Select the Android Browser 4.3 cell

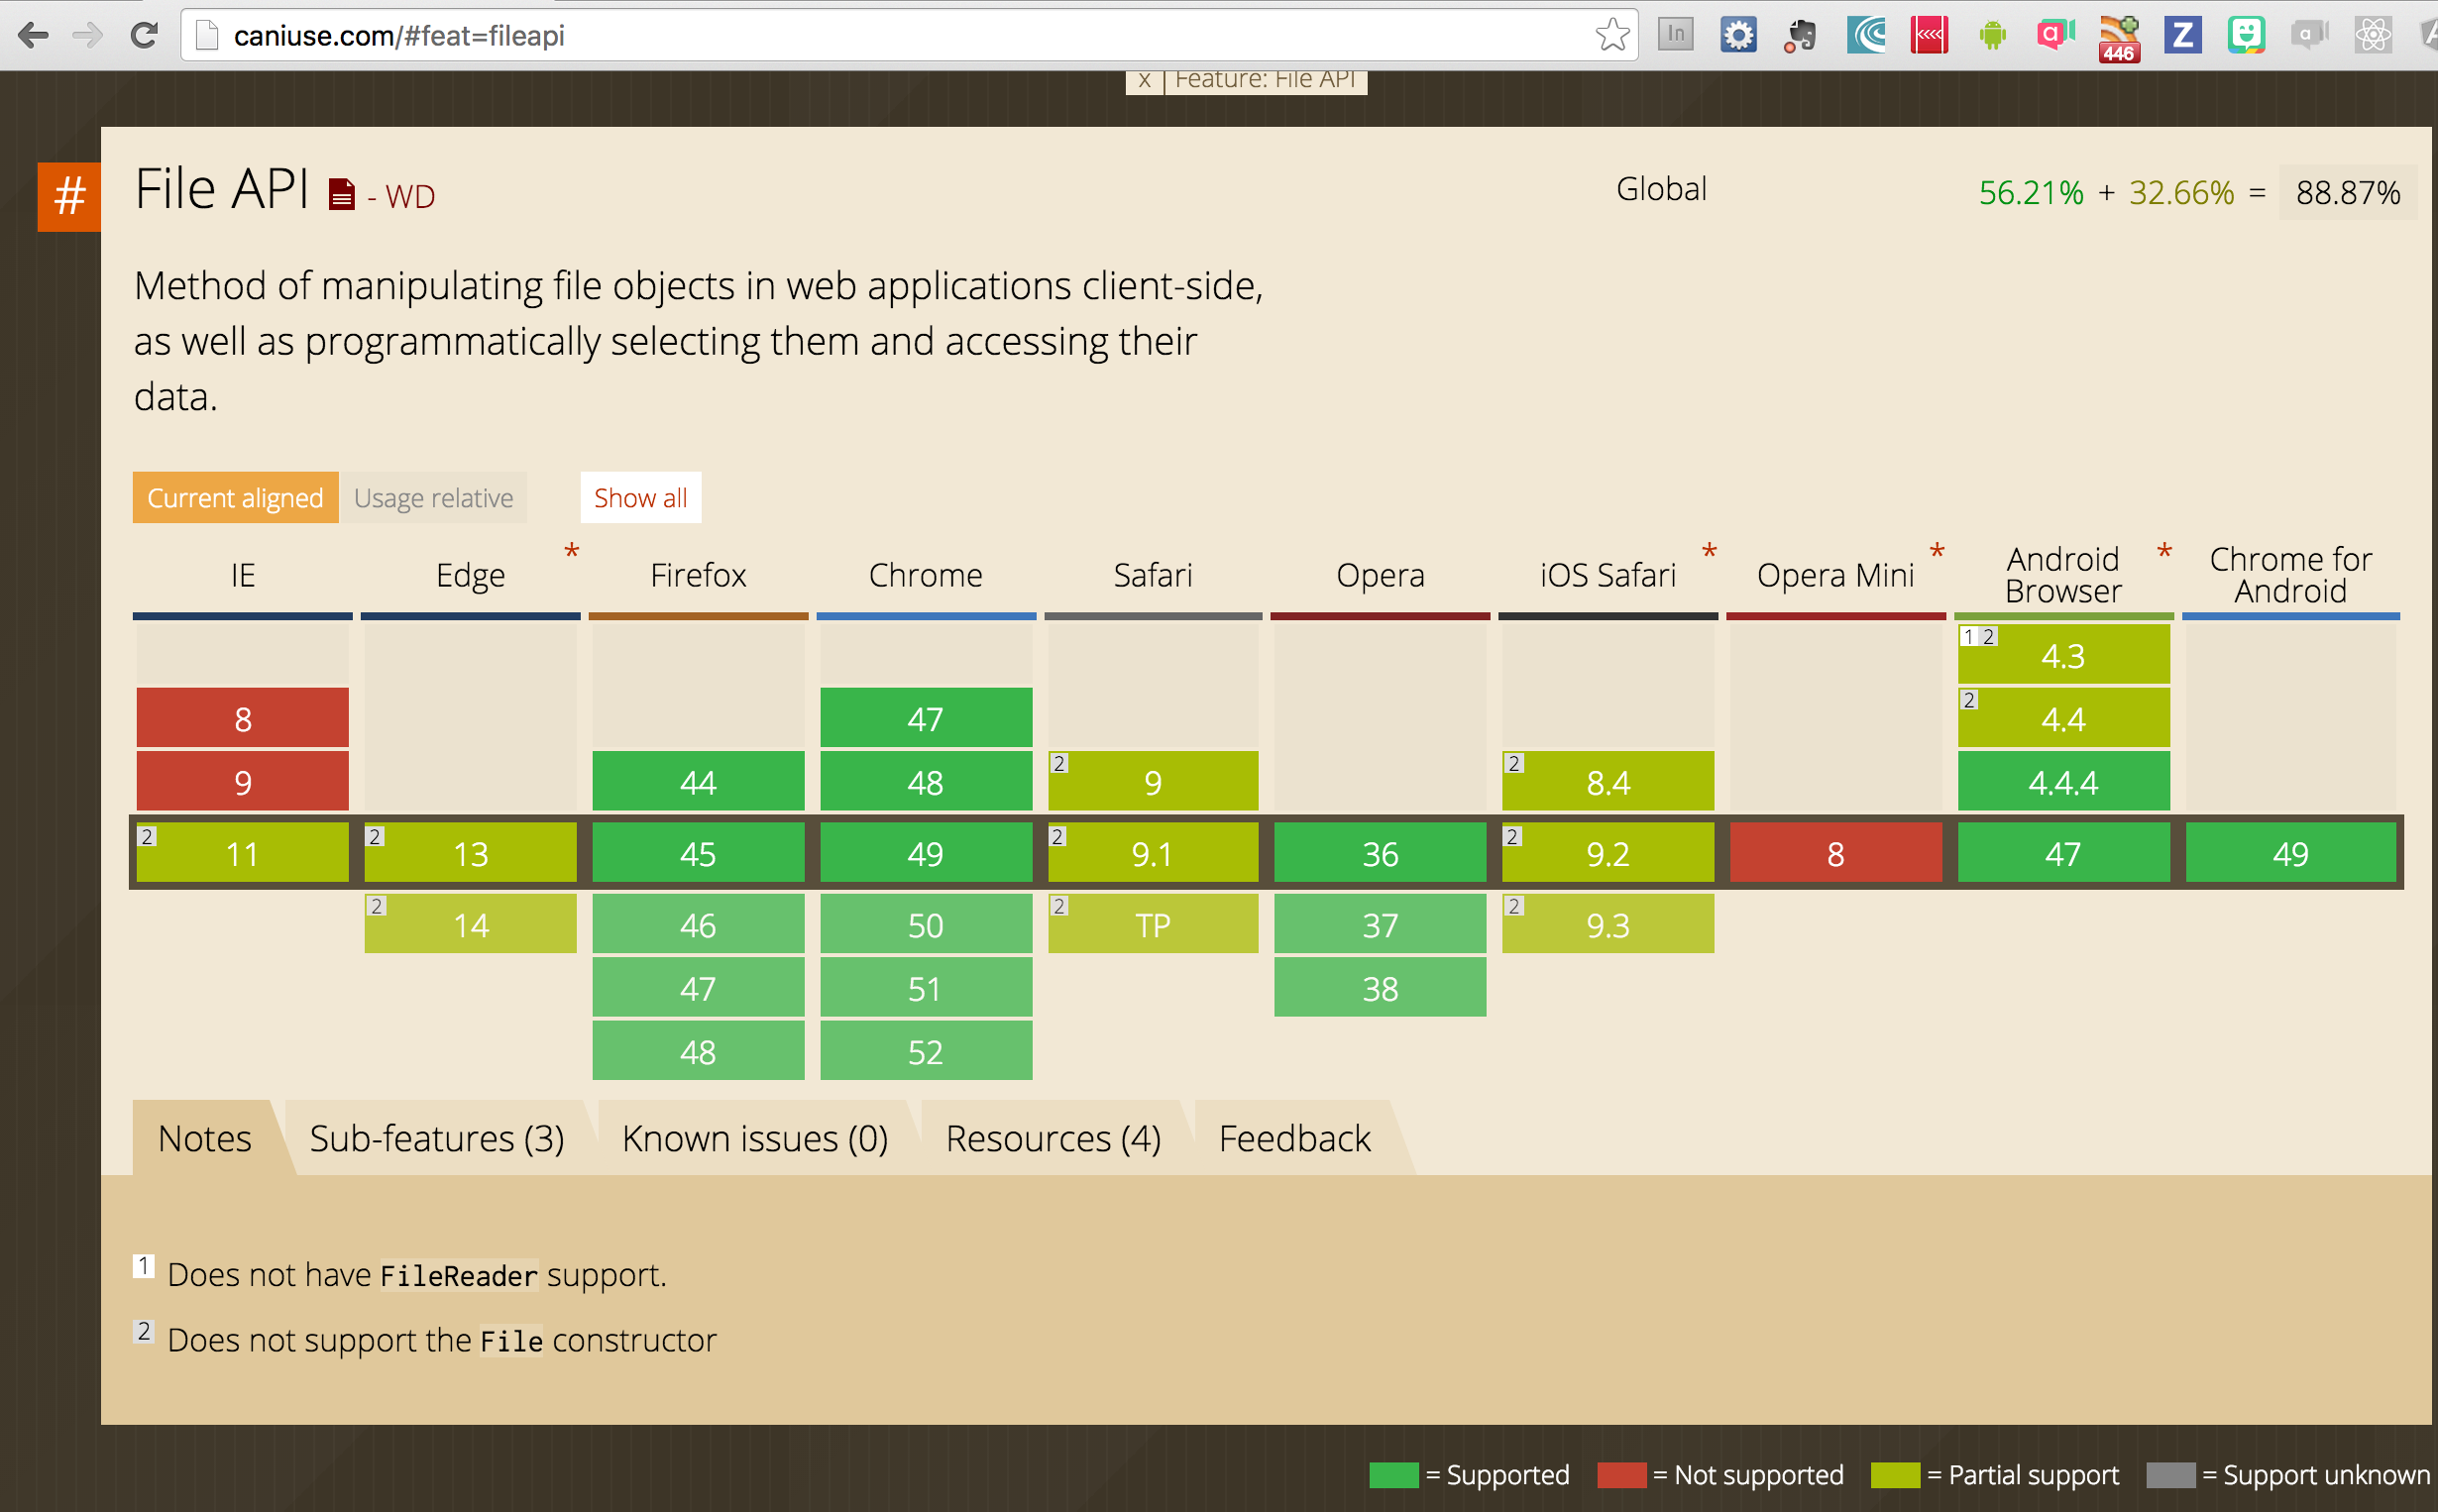[2064, 654]
